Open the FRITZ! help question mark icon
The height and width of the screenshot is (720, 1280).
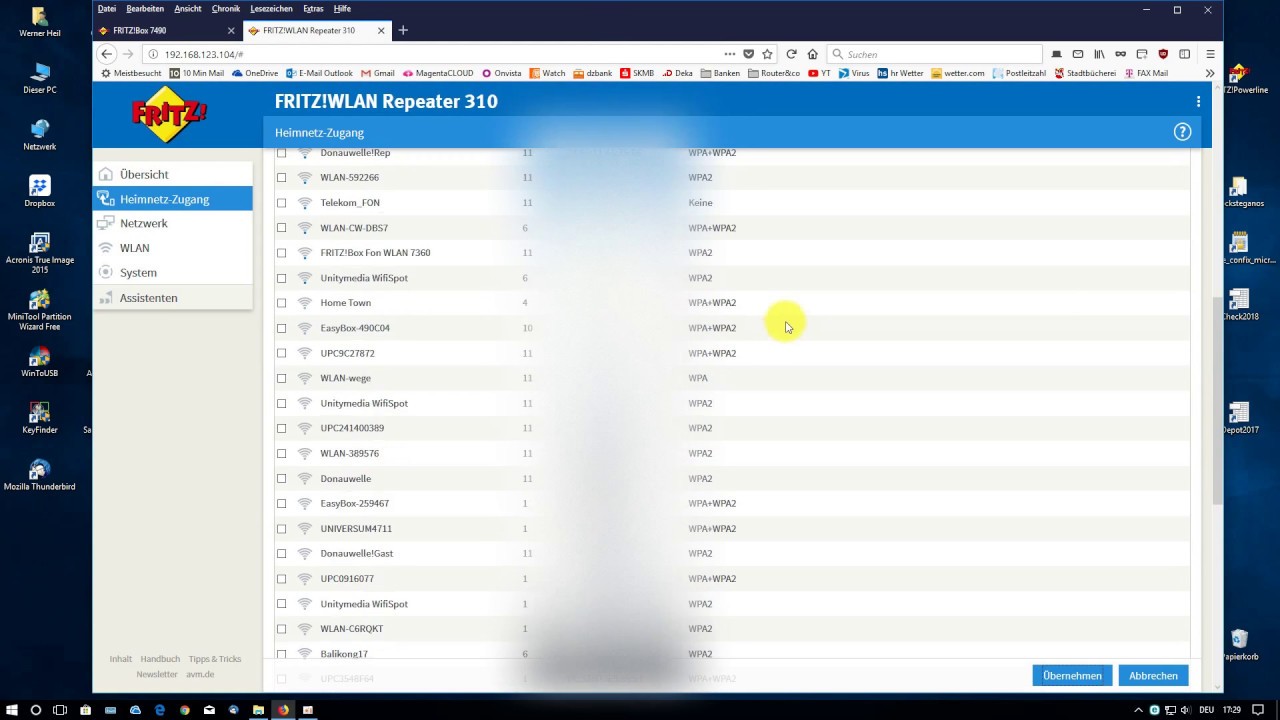pyautogui.click(x=1182, y=132)
